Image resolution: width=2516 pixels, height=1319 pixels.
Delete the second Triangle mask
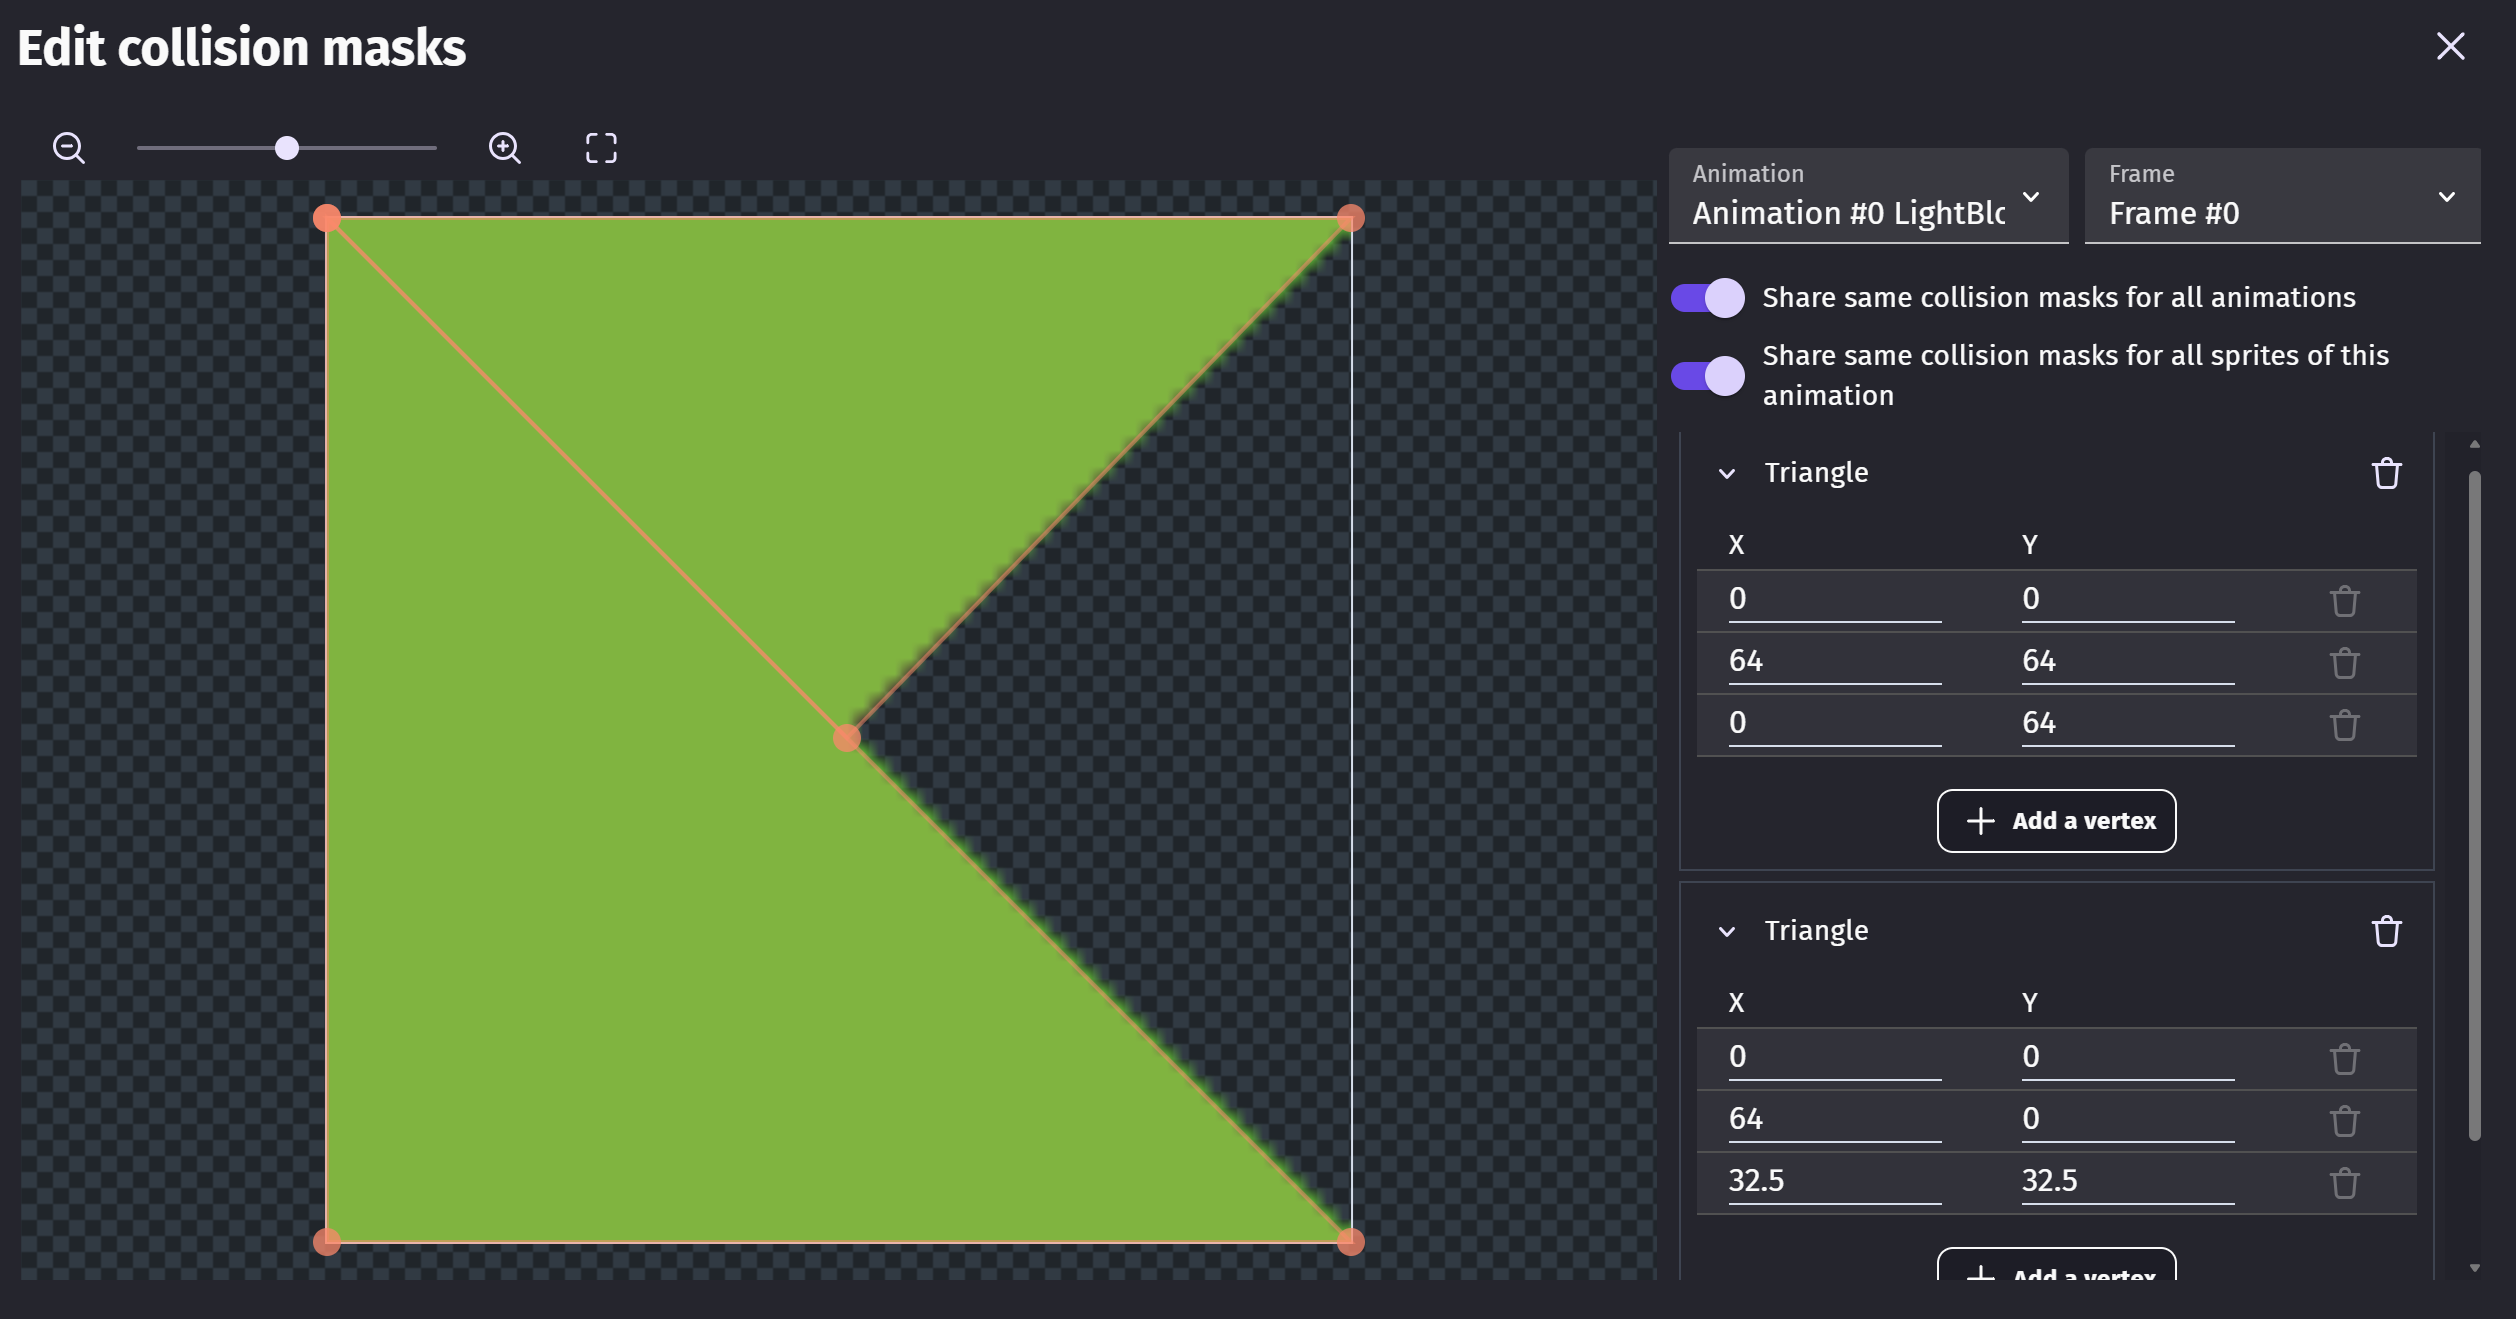pyautogui.click(x=2387, y=931)
